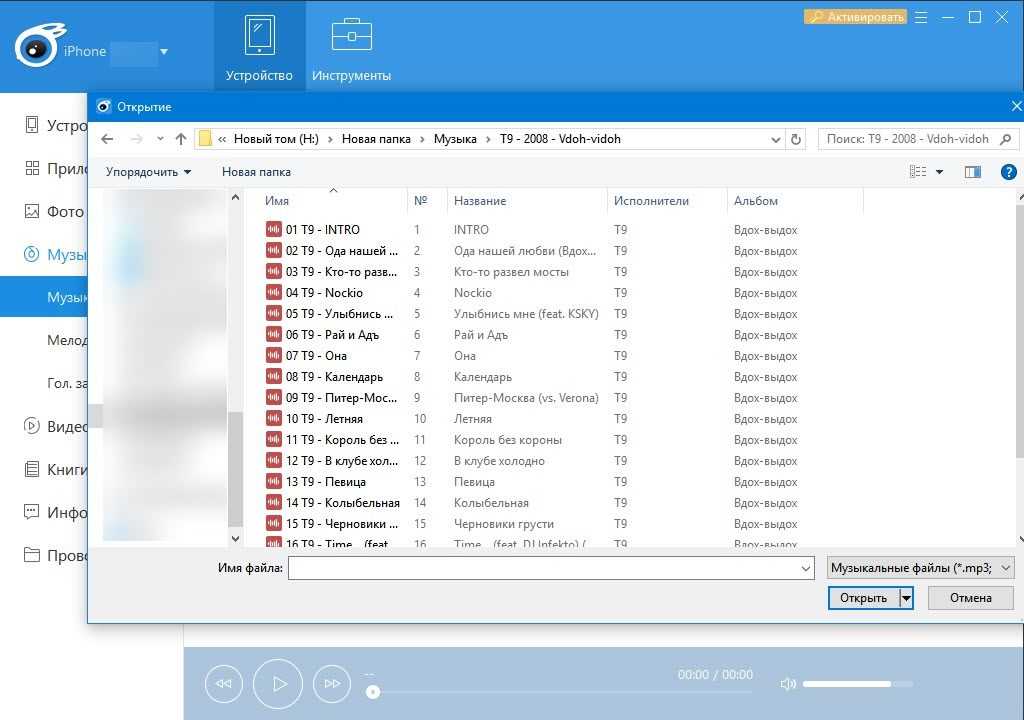This screenshot has height=720, width=1024.
Task: Open the Устройство device tab
Action: [259, 46]
